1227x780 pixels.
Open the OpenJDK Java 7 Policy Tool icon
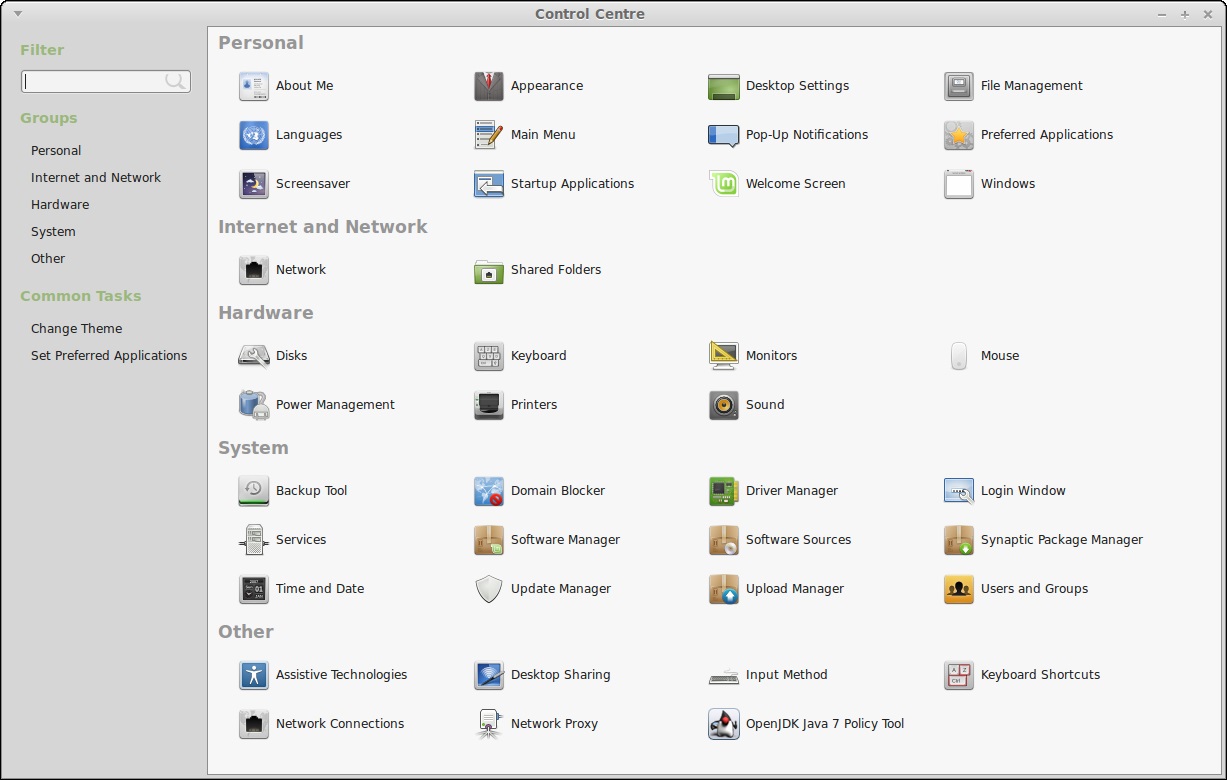[x=724, y=724]
